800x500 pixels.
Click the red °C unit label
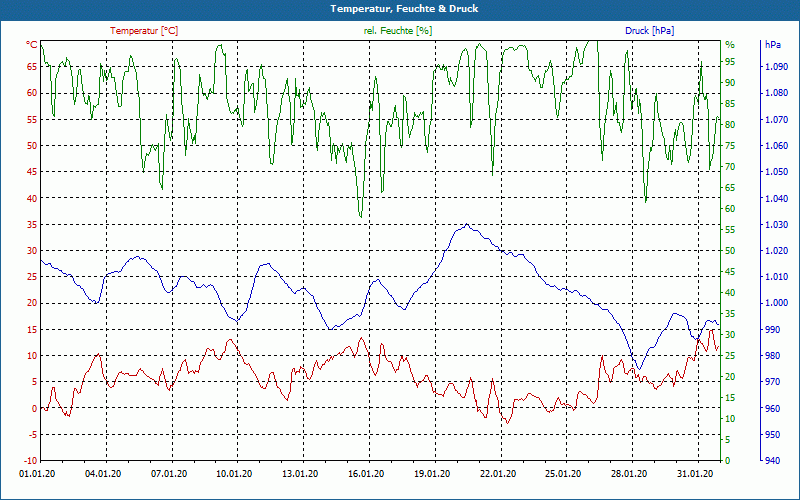click(x=32, y=45)
